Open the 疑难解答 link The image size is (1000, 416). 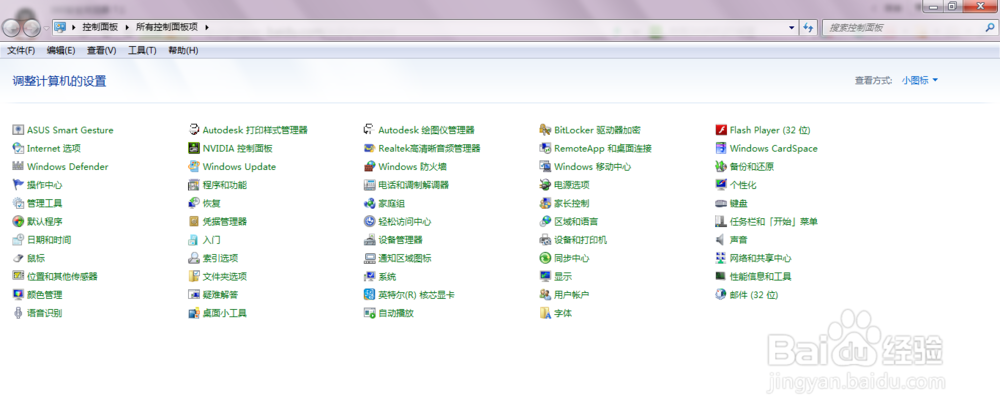pyautogui.click(x=220, y=295)
